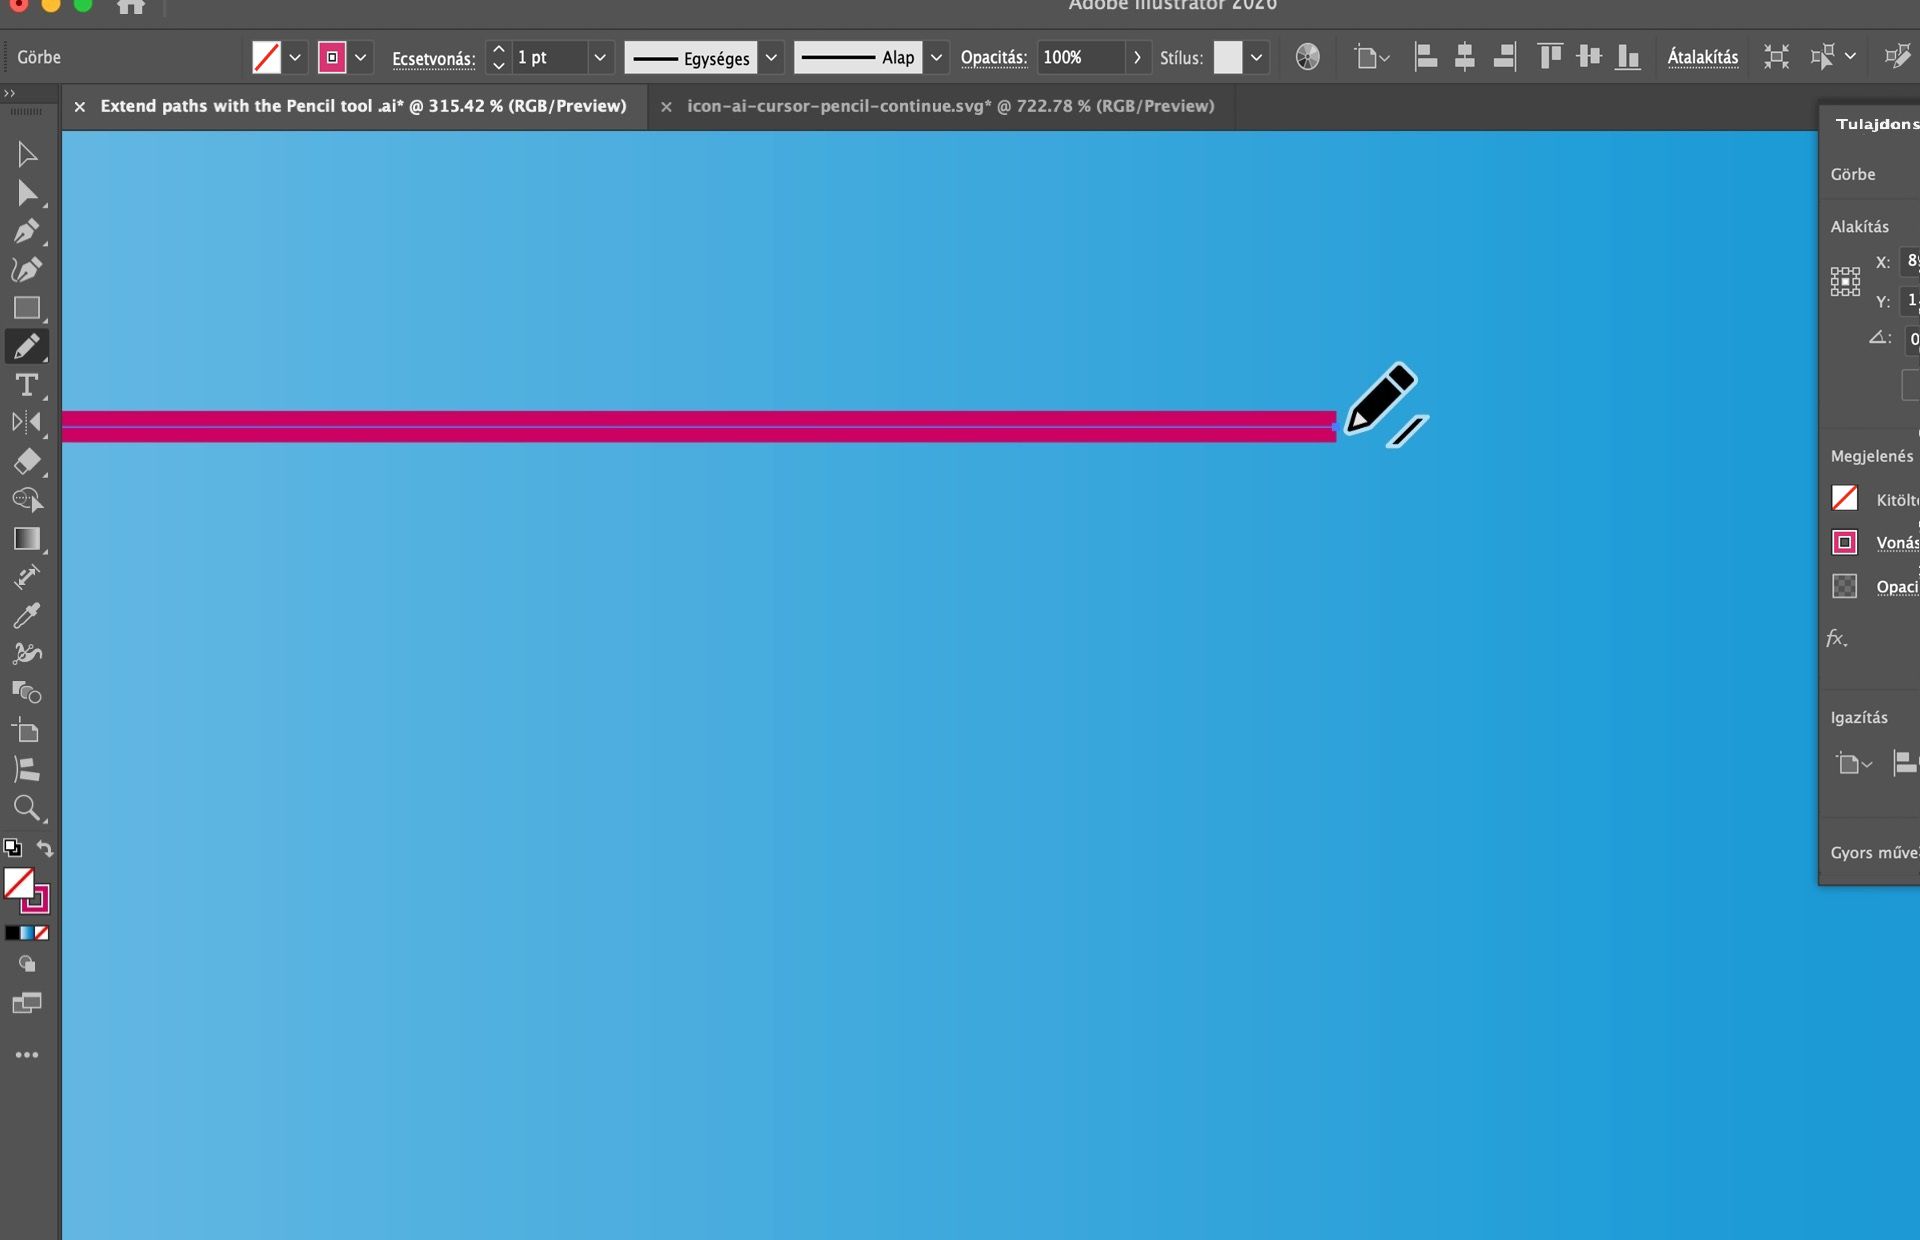This screenshot has height=1240, width=1920.
Task: Select the Rectangle tool
Action: pos(27,308)
